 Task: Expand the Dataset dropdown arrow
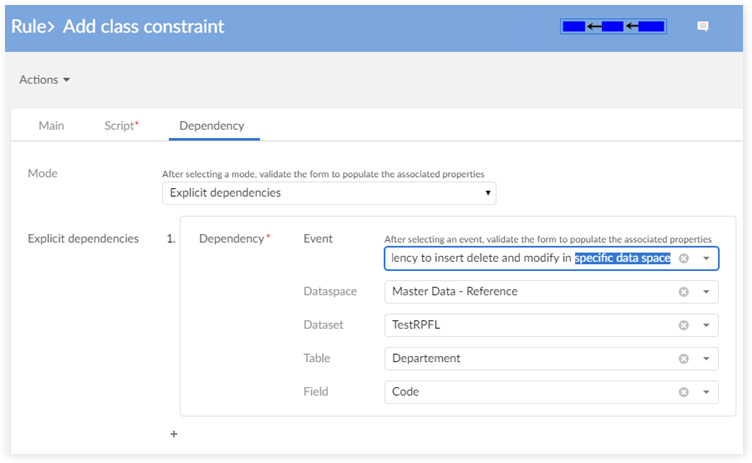[x=706, y=325]
